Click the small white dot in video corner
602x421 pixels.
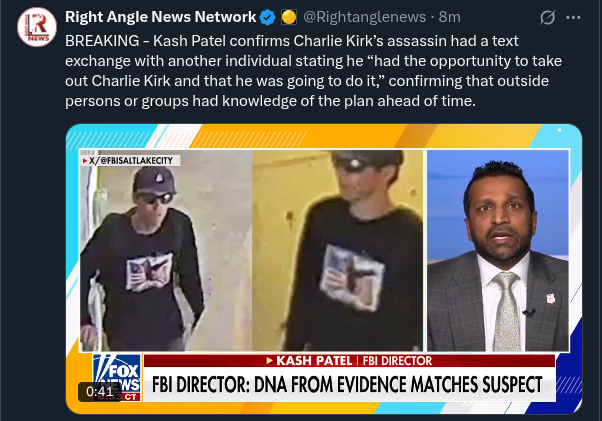pyautogui.click(x=559, y=130)
